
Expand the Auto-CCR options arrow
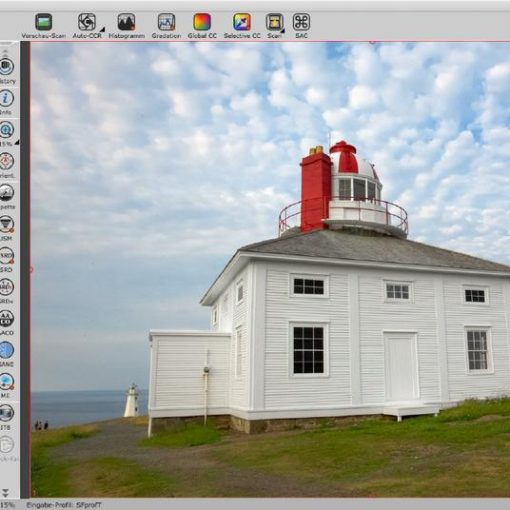102,30
